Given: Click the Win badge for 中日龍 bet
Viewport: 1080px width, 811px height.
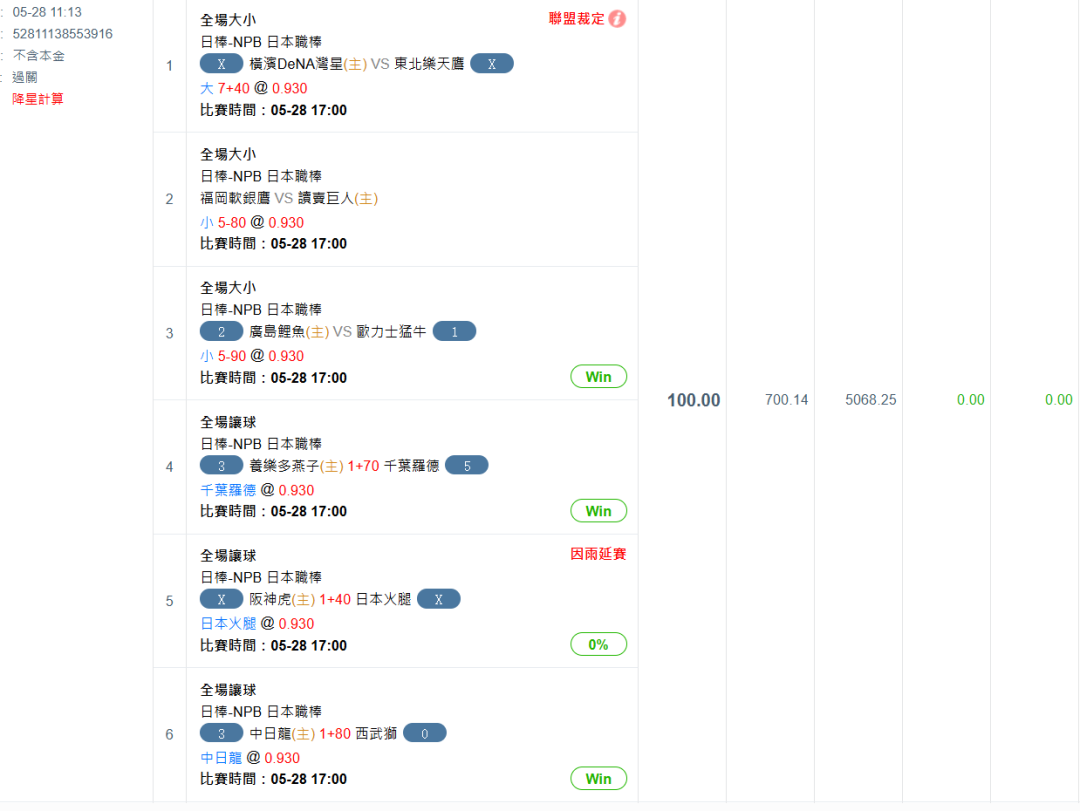Looking at the screenshot, I should pyautogui.click(x=598, y=779).
